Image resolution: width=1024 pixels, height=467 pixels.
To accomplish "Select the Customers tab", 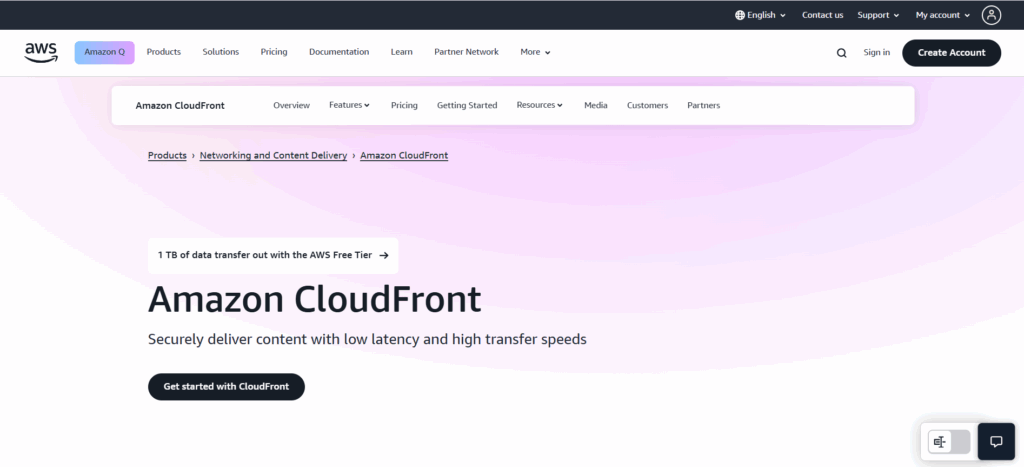I will pos(647,105).
